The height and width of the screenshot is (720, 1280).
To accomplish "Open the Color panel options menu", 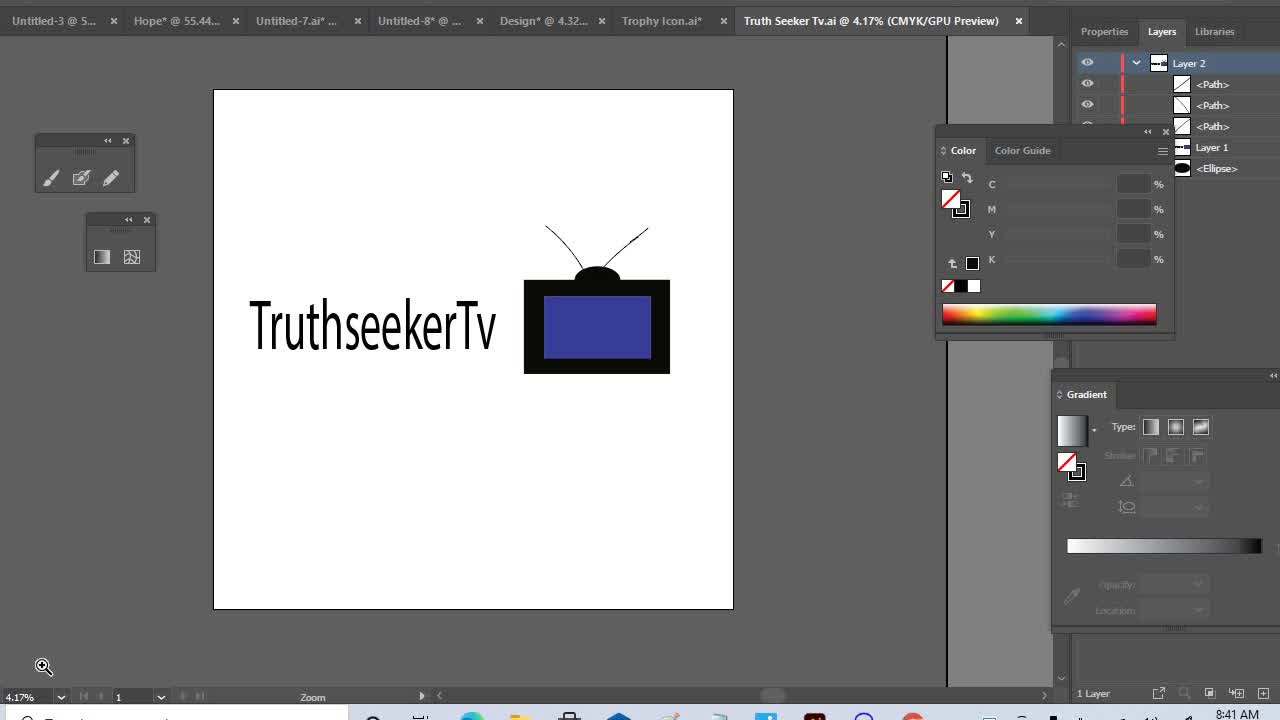I will (1162, 151).
